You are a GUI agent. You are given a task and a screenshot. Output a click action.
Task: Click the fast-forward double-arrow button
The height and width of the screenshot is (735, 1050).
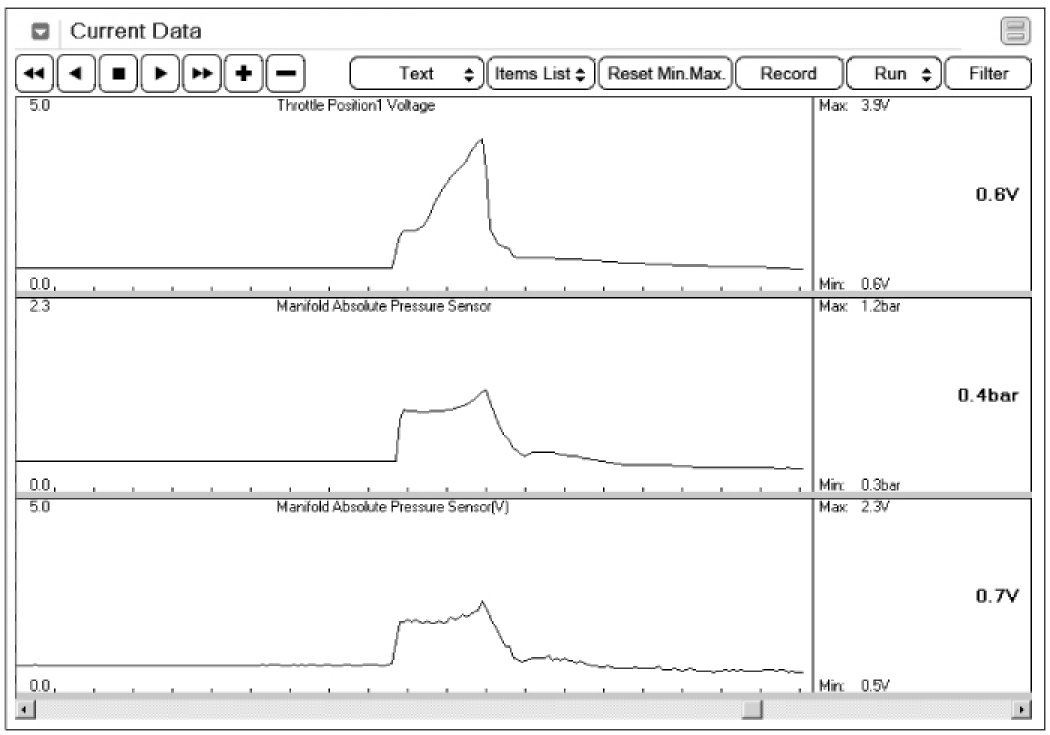tap(201, 74)
